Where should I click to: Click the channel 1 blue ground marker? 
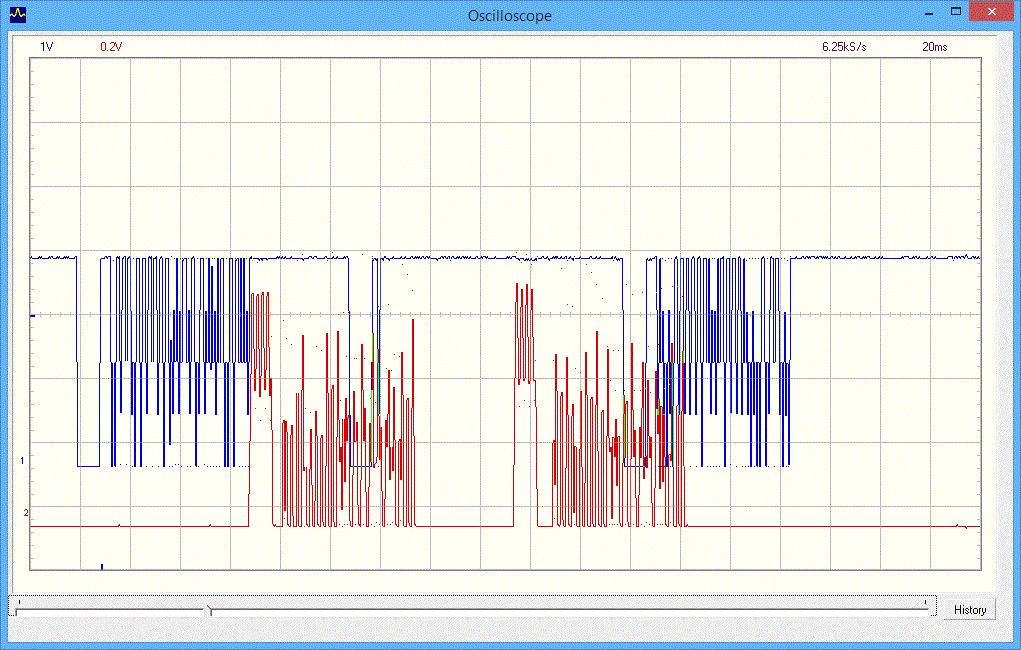point(22,461)
